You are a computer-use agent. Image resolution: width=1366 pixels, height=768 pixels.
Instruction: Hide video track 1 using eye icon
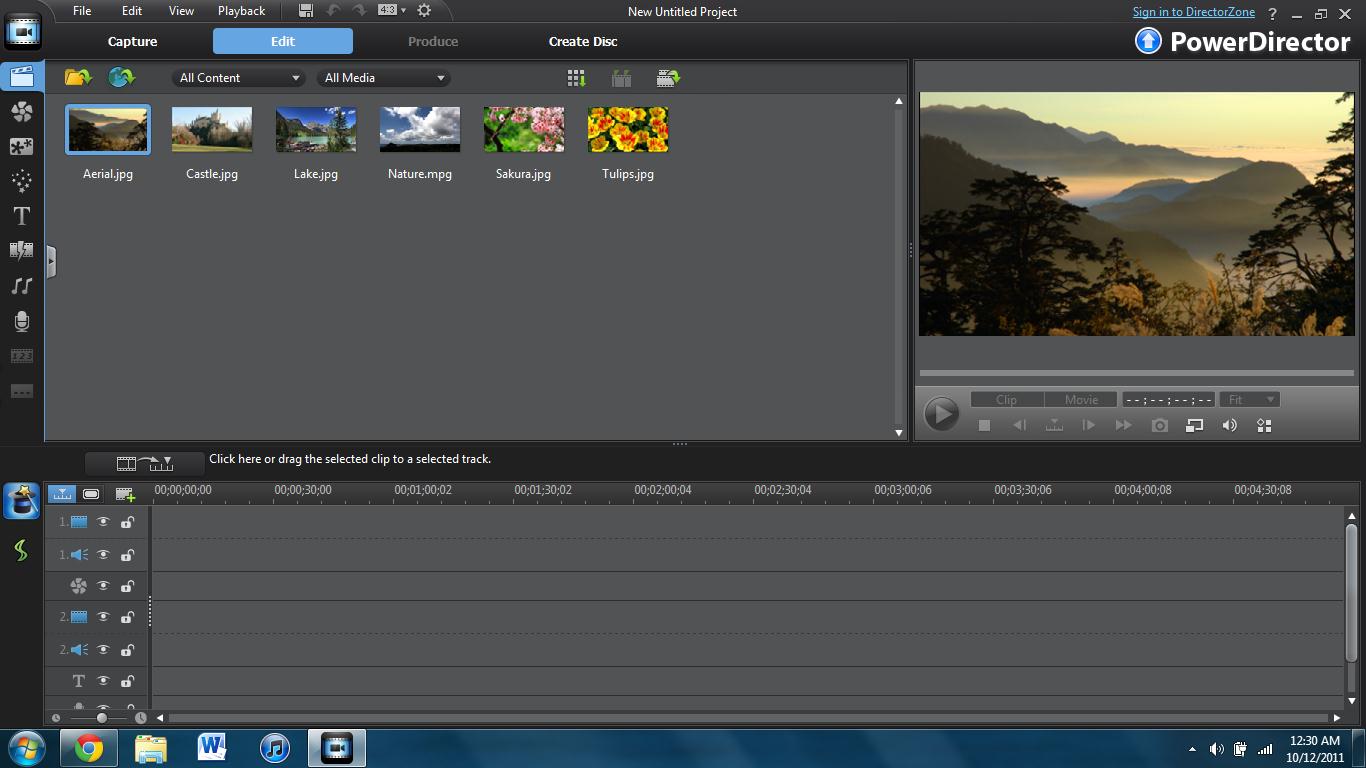point(103,522)
